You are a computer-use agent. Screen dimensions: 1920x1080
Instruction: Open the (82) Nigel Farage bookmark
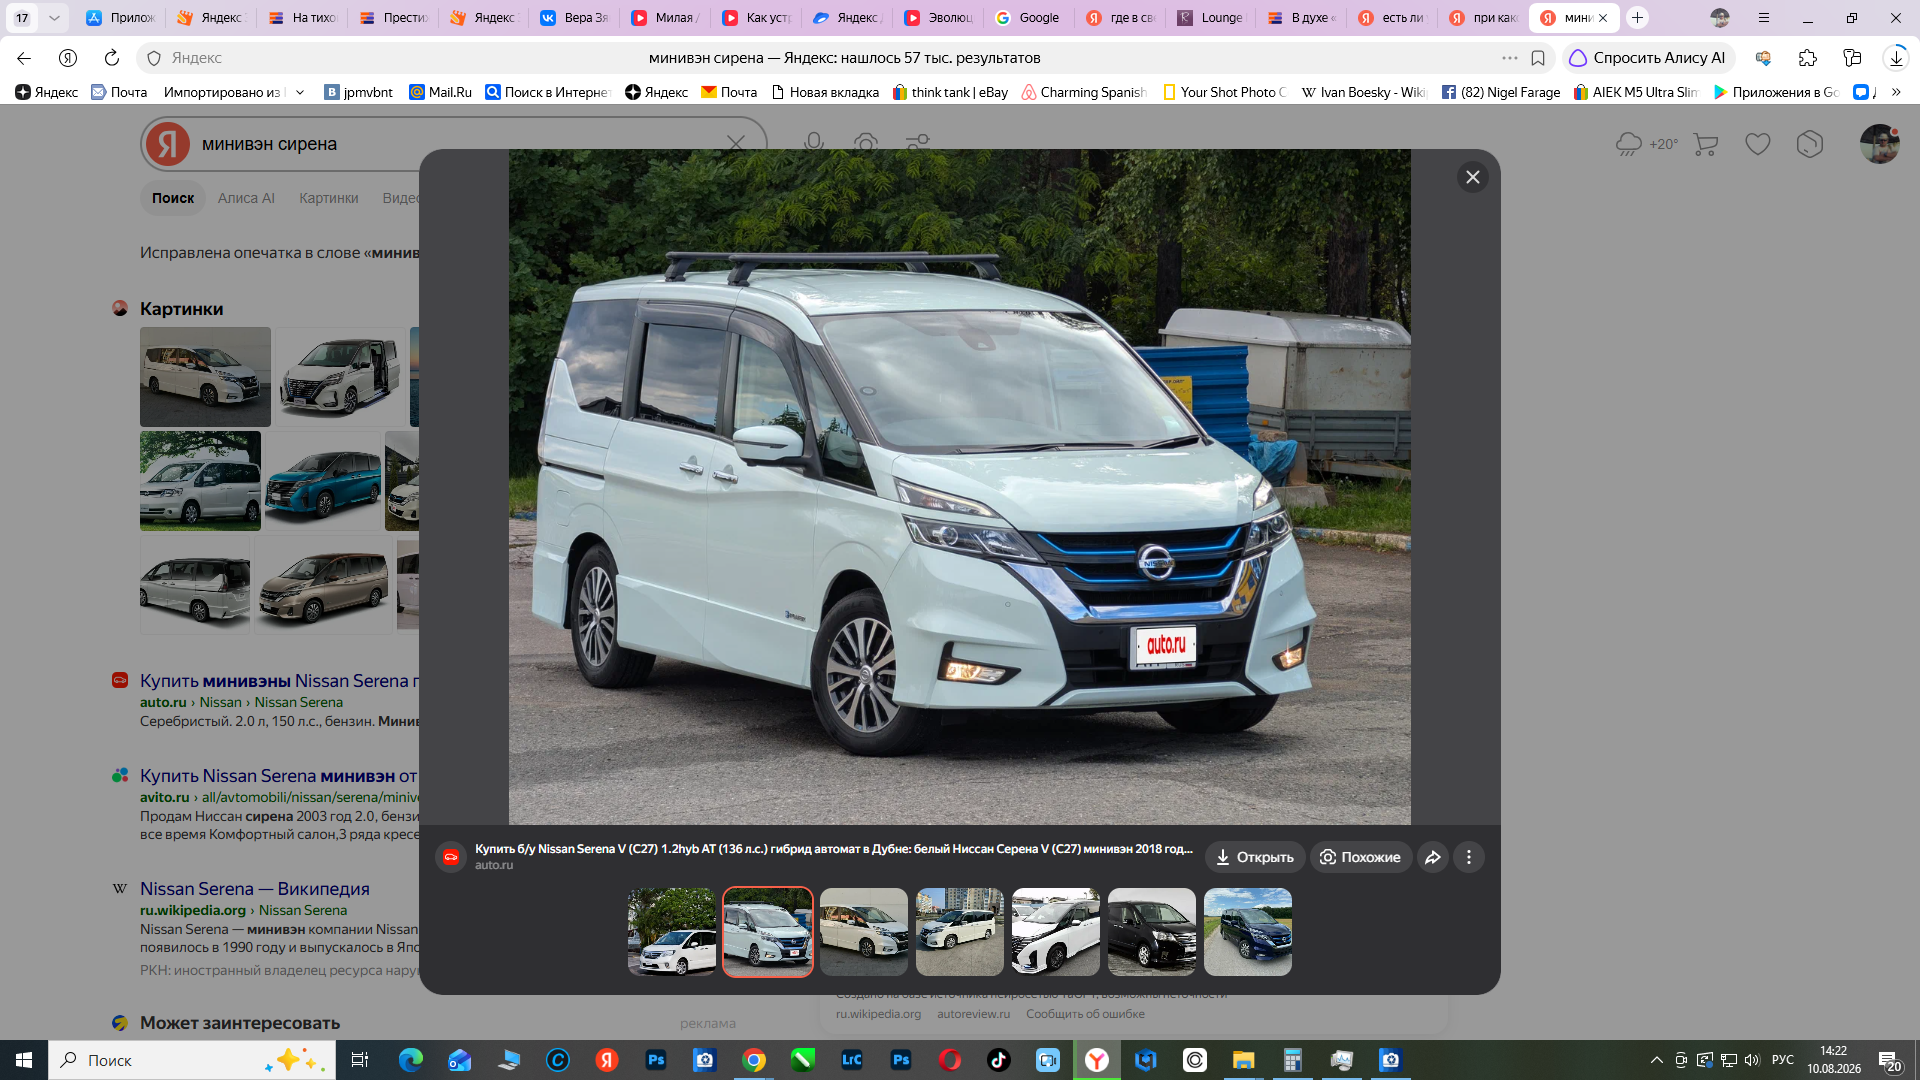tap(1500, 92)
